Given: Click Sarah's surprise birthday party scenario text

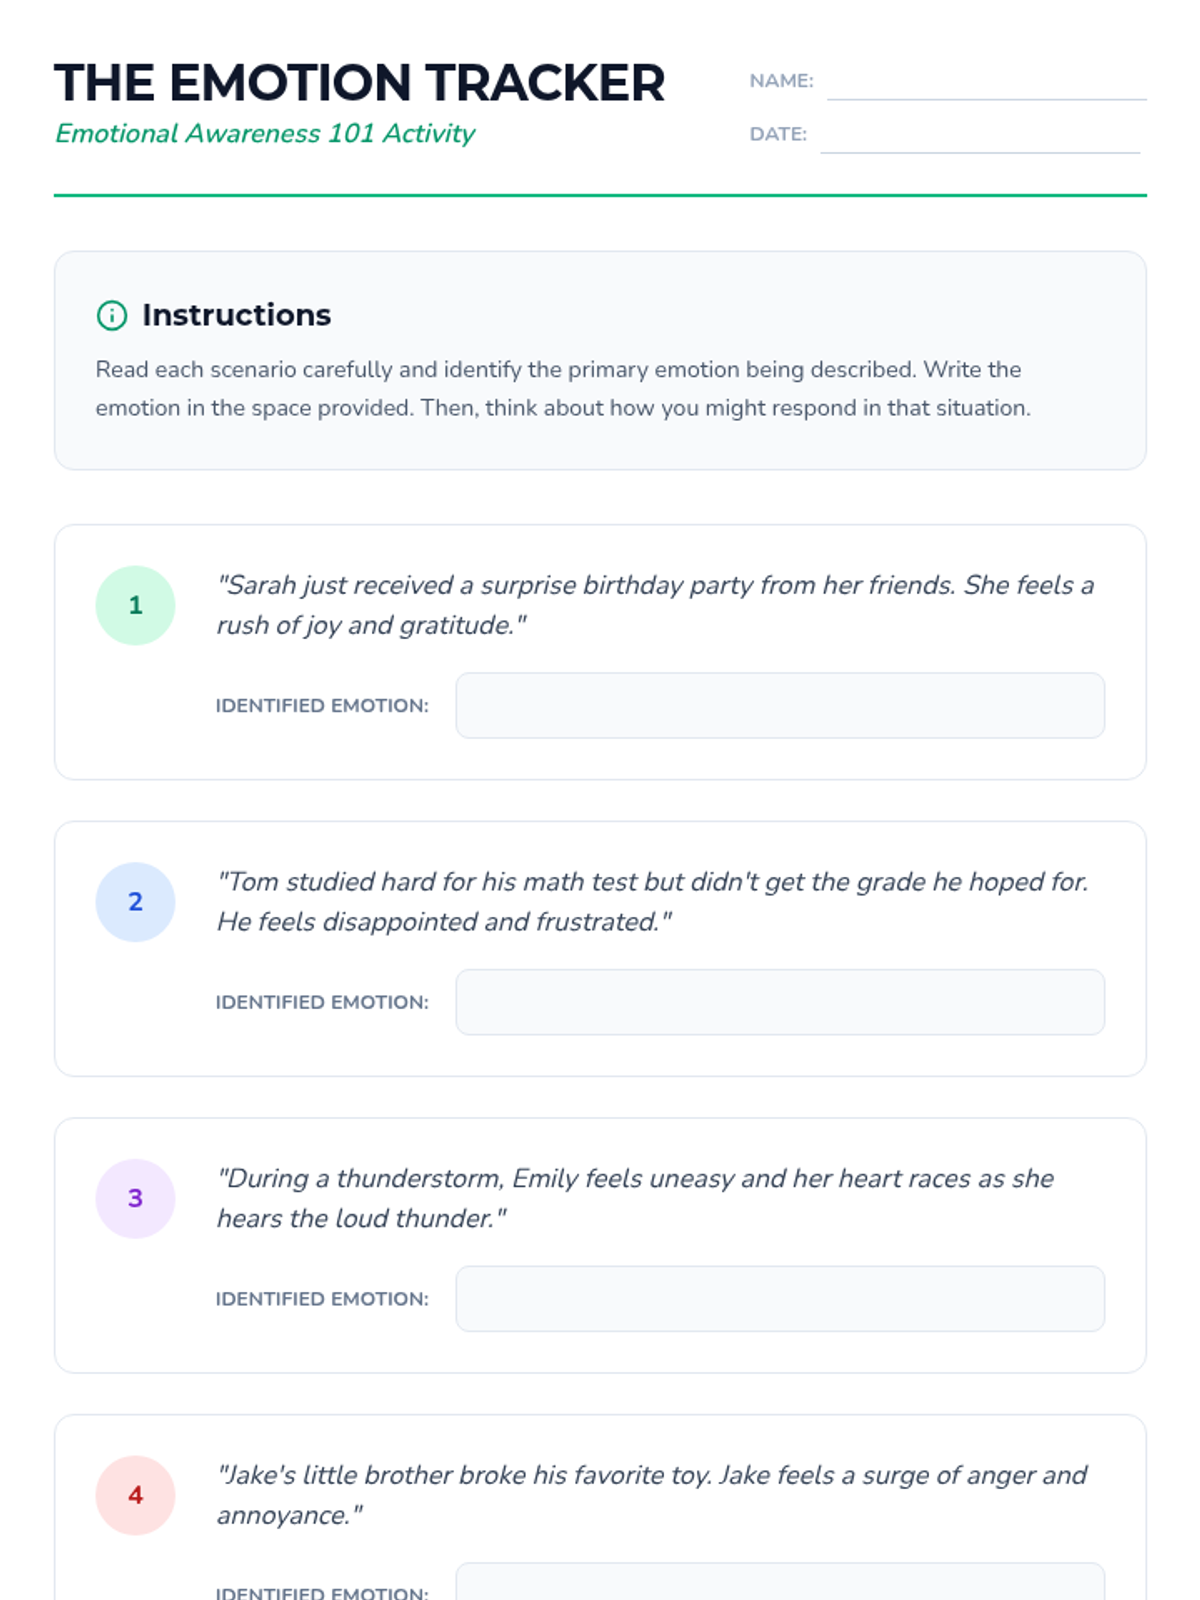Looking at the screenshot, I should pyautogui.click(x=656, y=605).
